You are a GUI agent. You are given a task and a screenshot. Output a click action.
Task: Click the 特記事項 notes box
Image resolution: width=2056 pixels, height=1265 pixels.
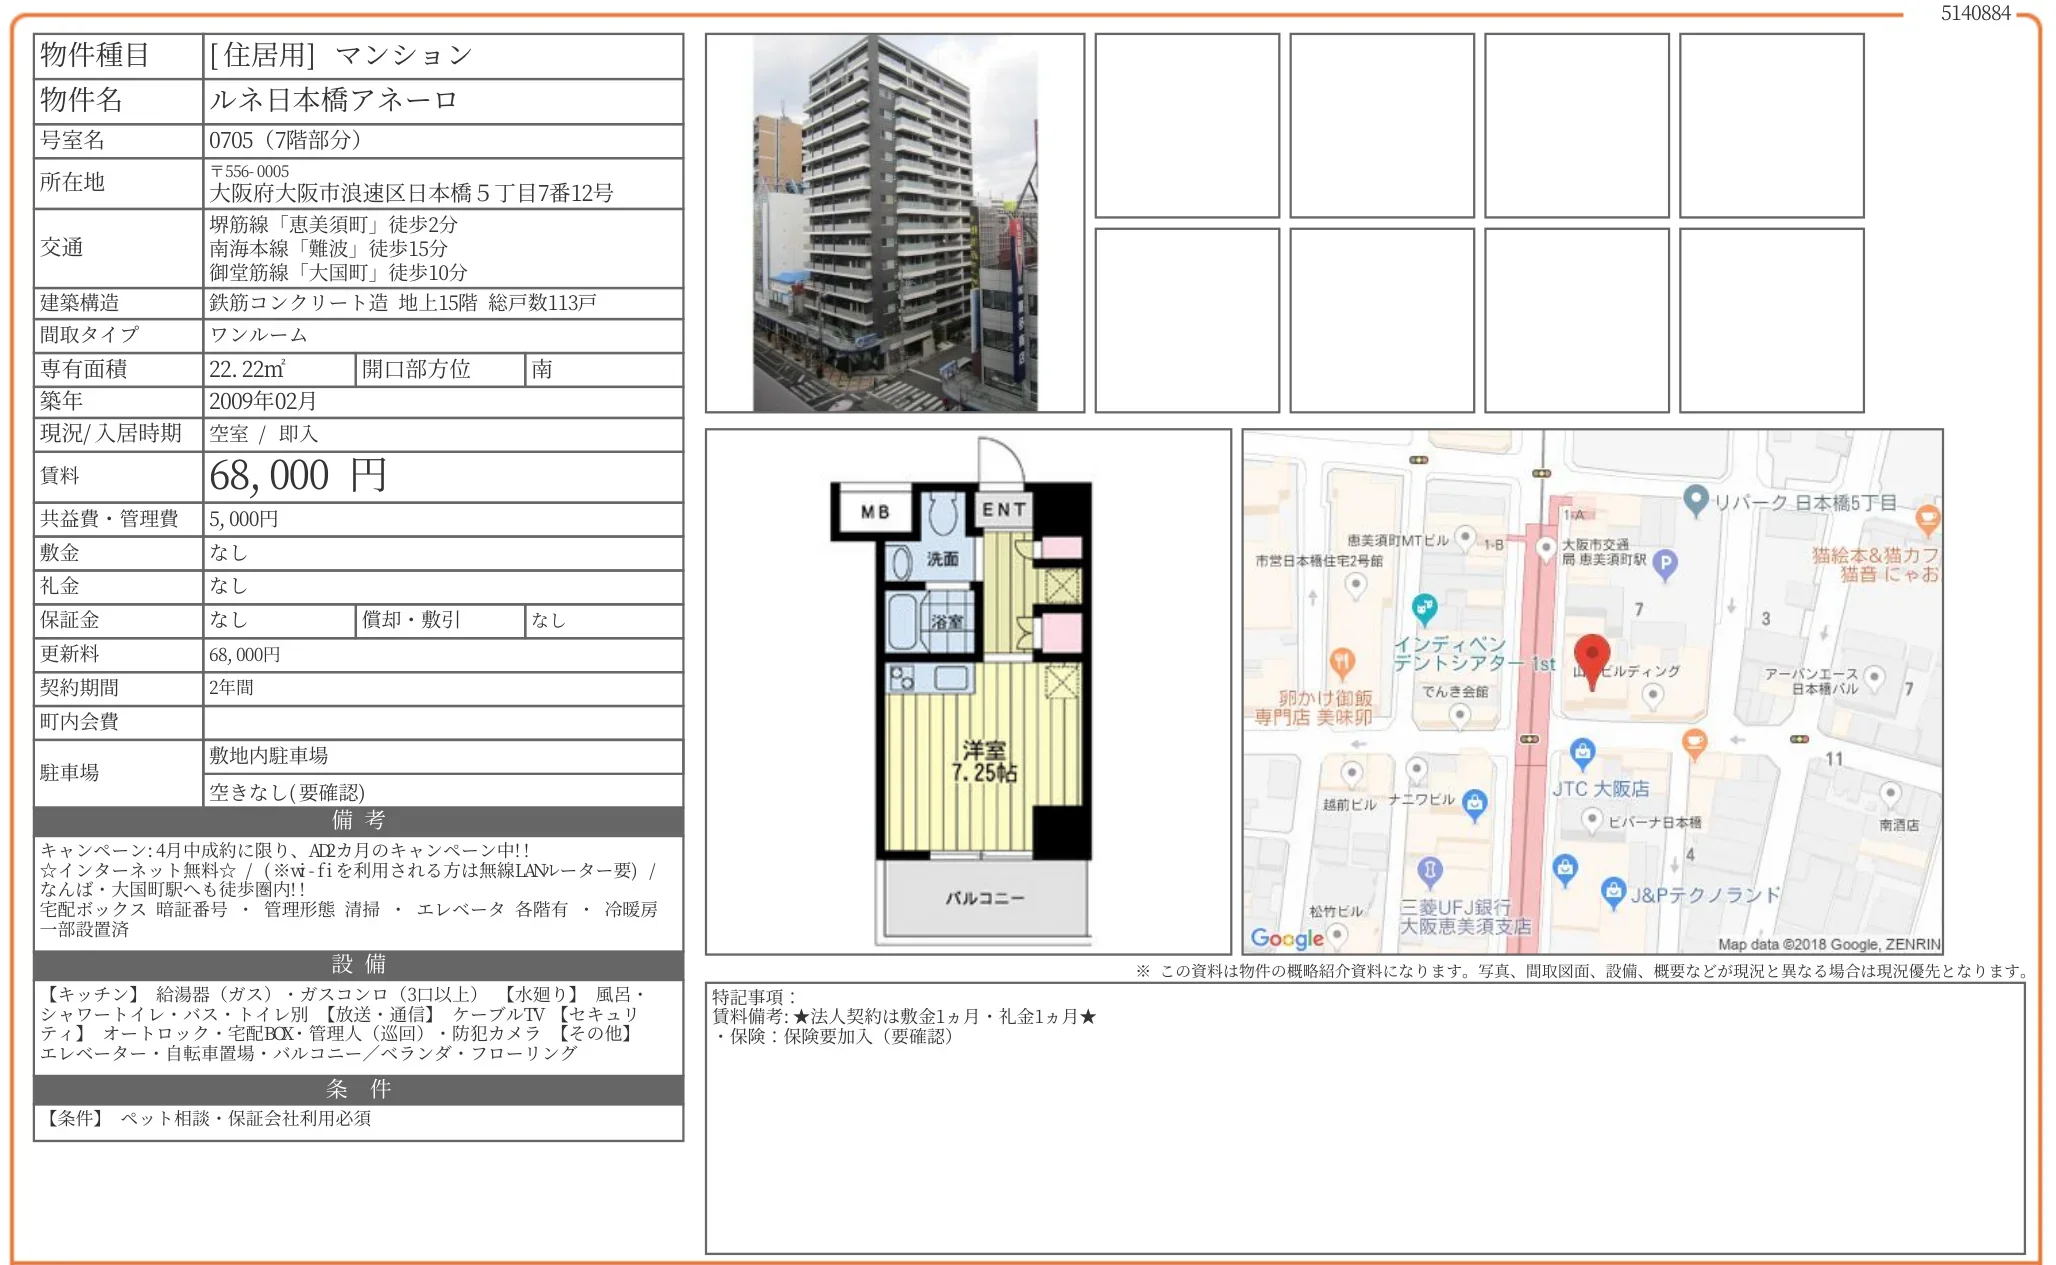1364,1117
